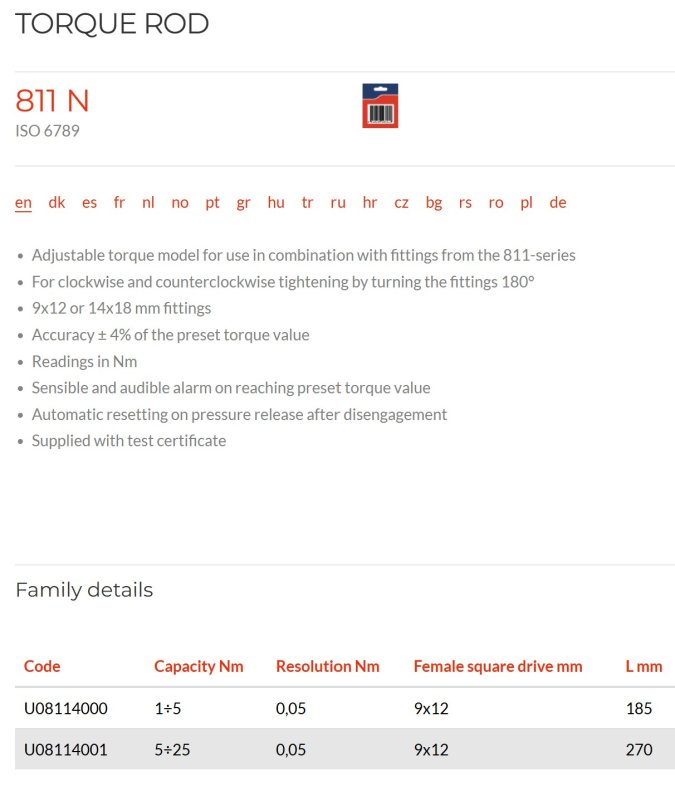
Task: Select the U08114000 table row
Action: 345,708
